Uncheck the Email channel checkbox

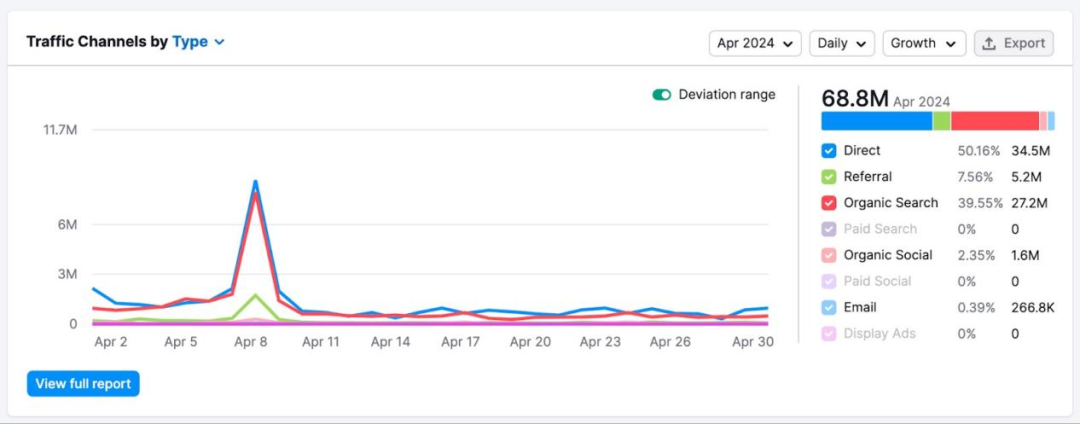pyautogui.click(x=828, y=308)
